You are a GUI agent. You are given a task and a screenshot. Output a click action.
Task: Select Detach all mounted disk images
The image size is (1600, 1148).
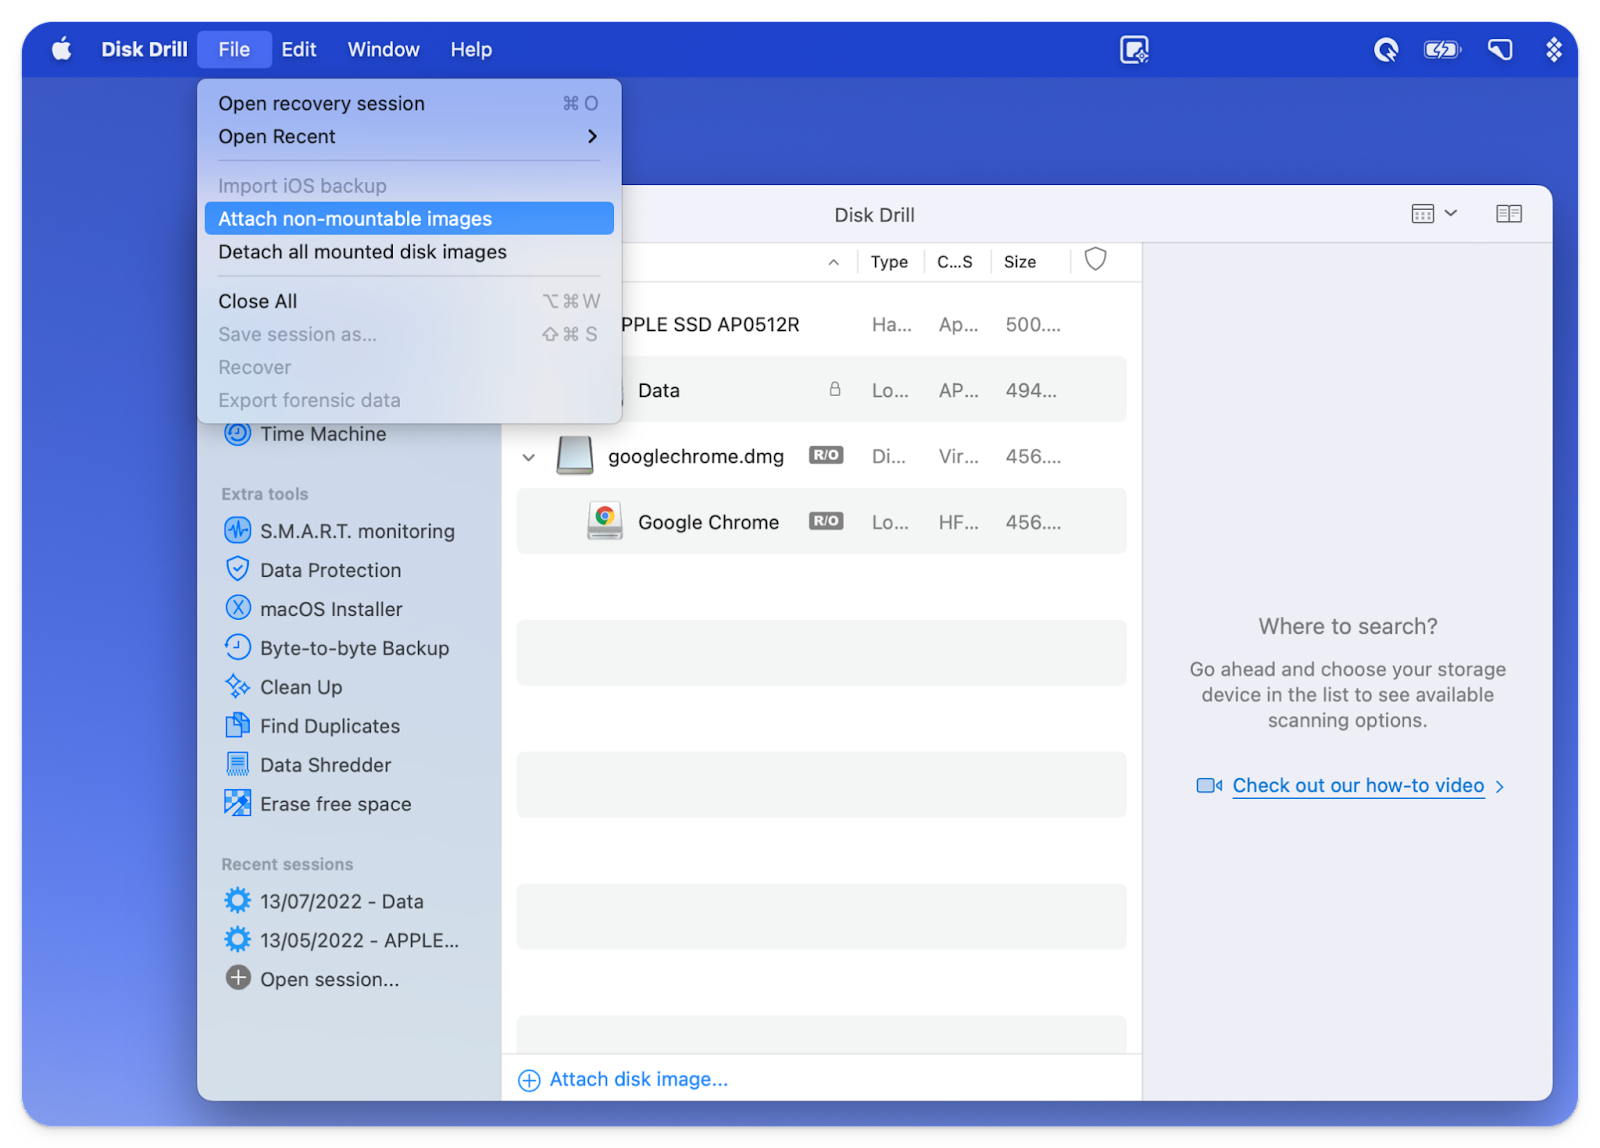click(362, 252)
